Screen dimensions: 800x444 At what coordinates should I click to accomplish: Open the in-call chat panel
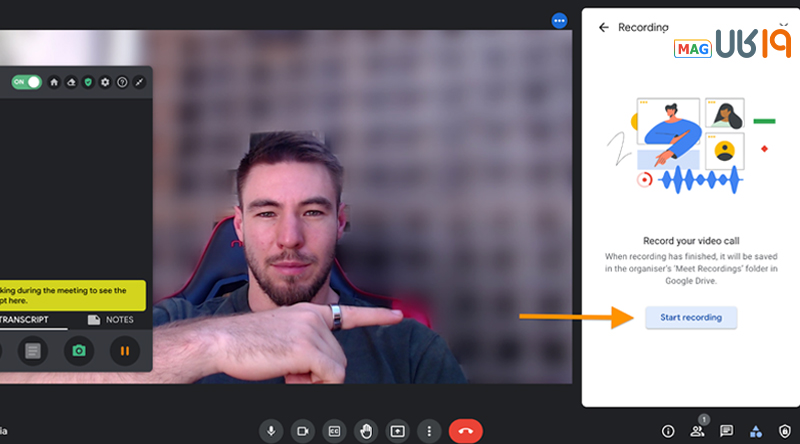pos(727,431)
